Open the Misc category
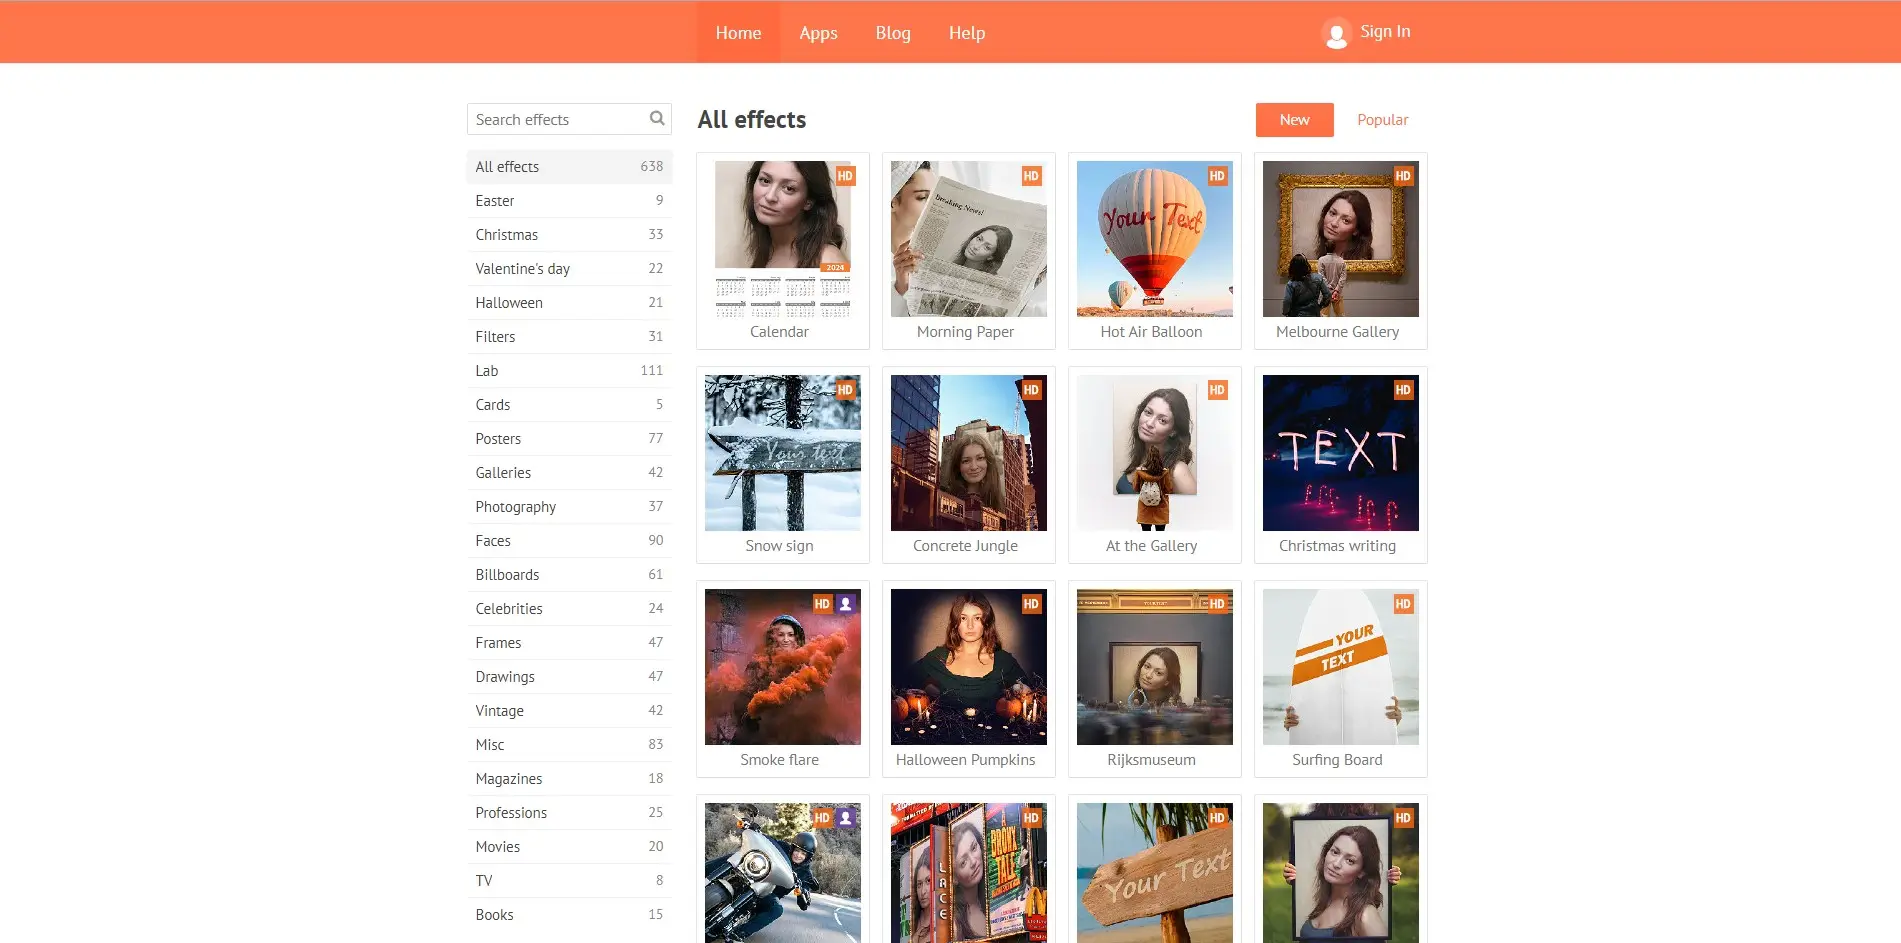1901x943 pixels. coord(569,745)
